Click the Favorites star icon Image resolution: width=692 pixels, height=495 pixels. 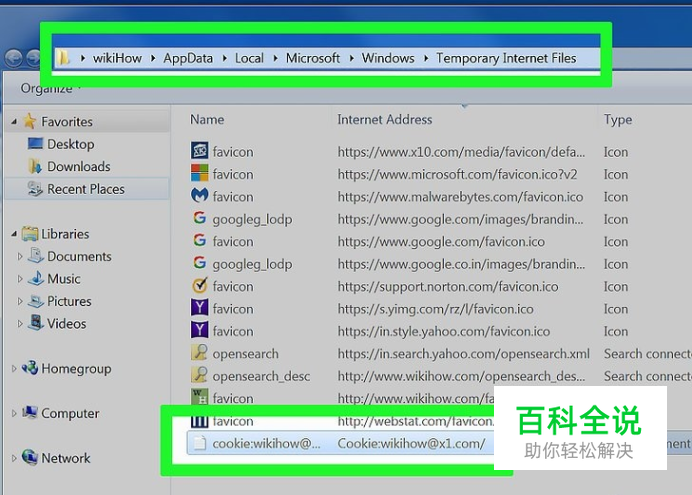click(x=30, y=121)
